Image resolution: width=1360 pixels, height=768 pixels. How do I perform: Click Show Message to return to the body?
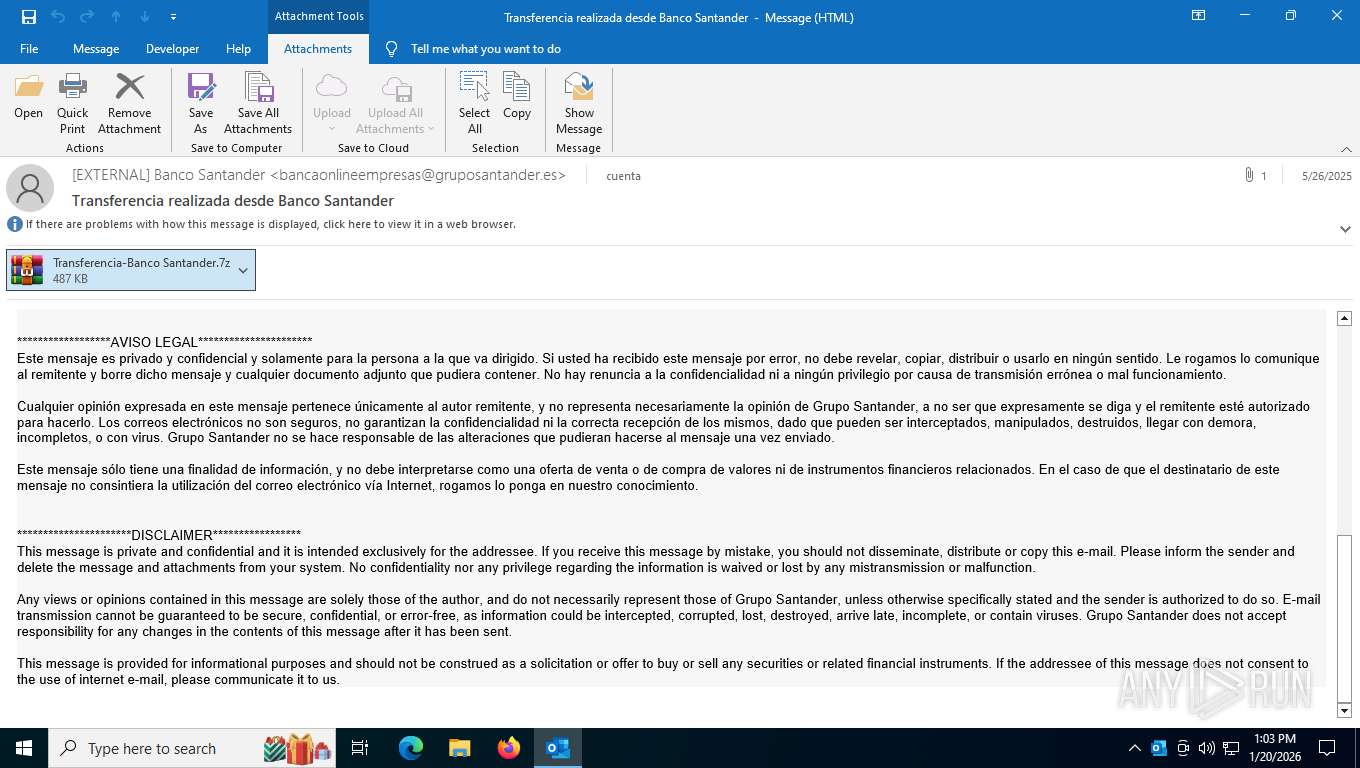pyautogui.click(x=579, y=104)
